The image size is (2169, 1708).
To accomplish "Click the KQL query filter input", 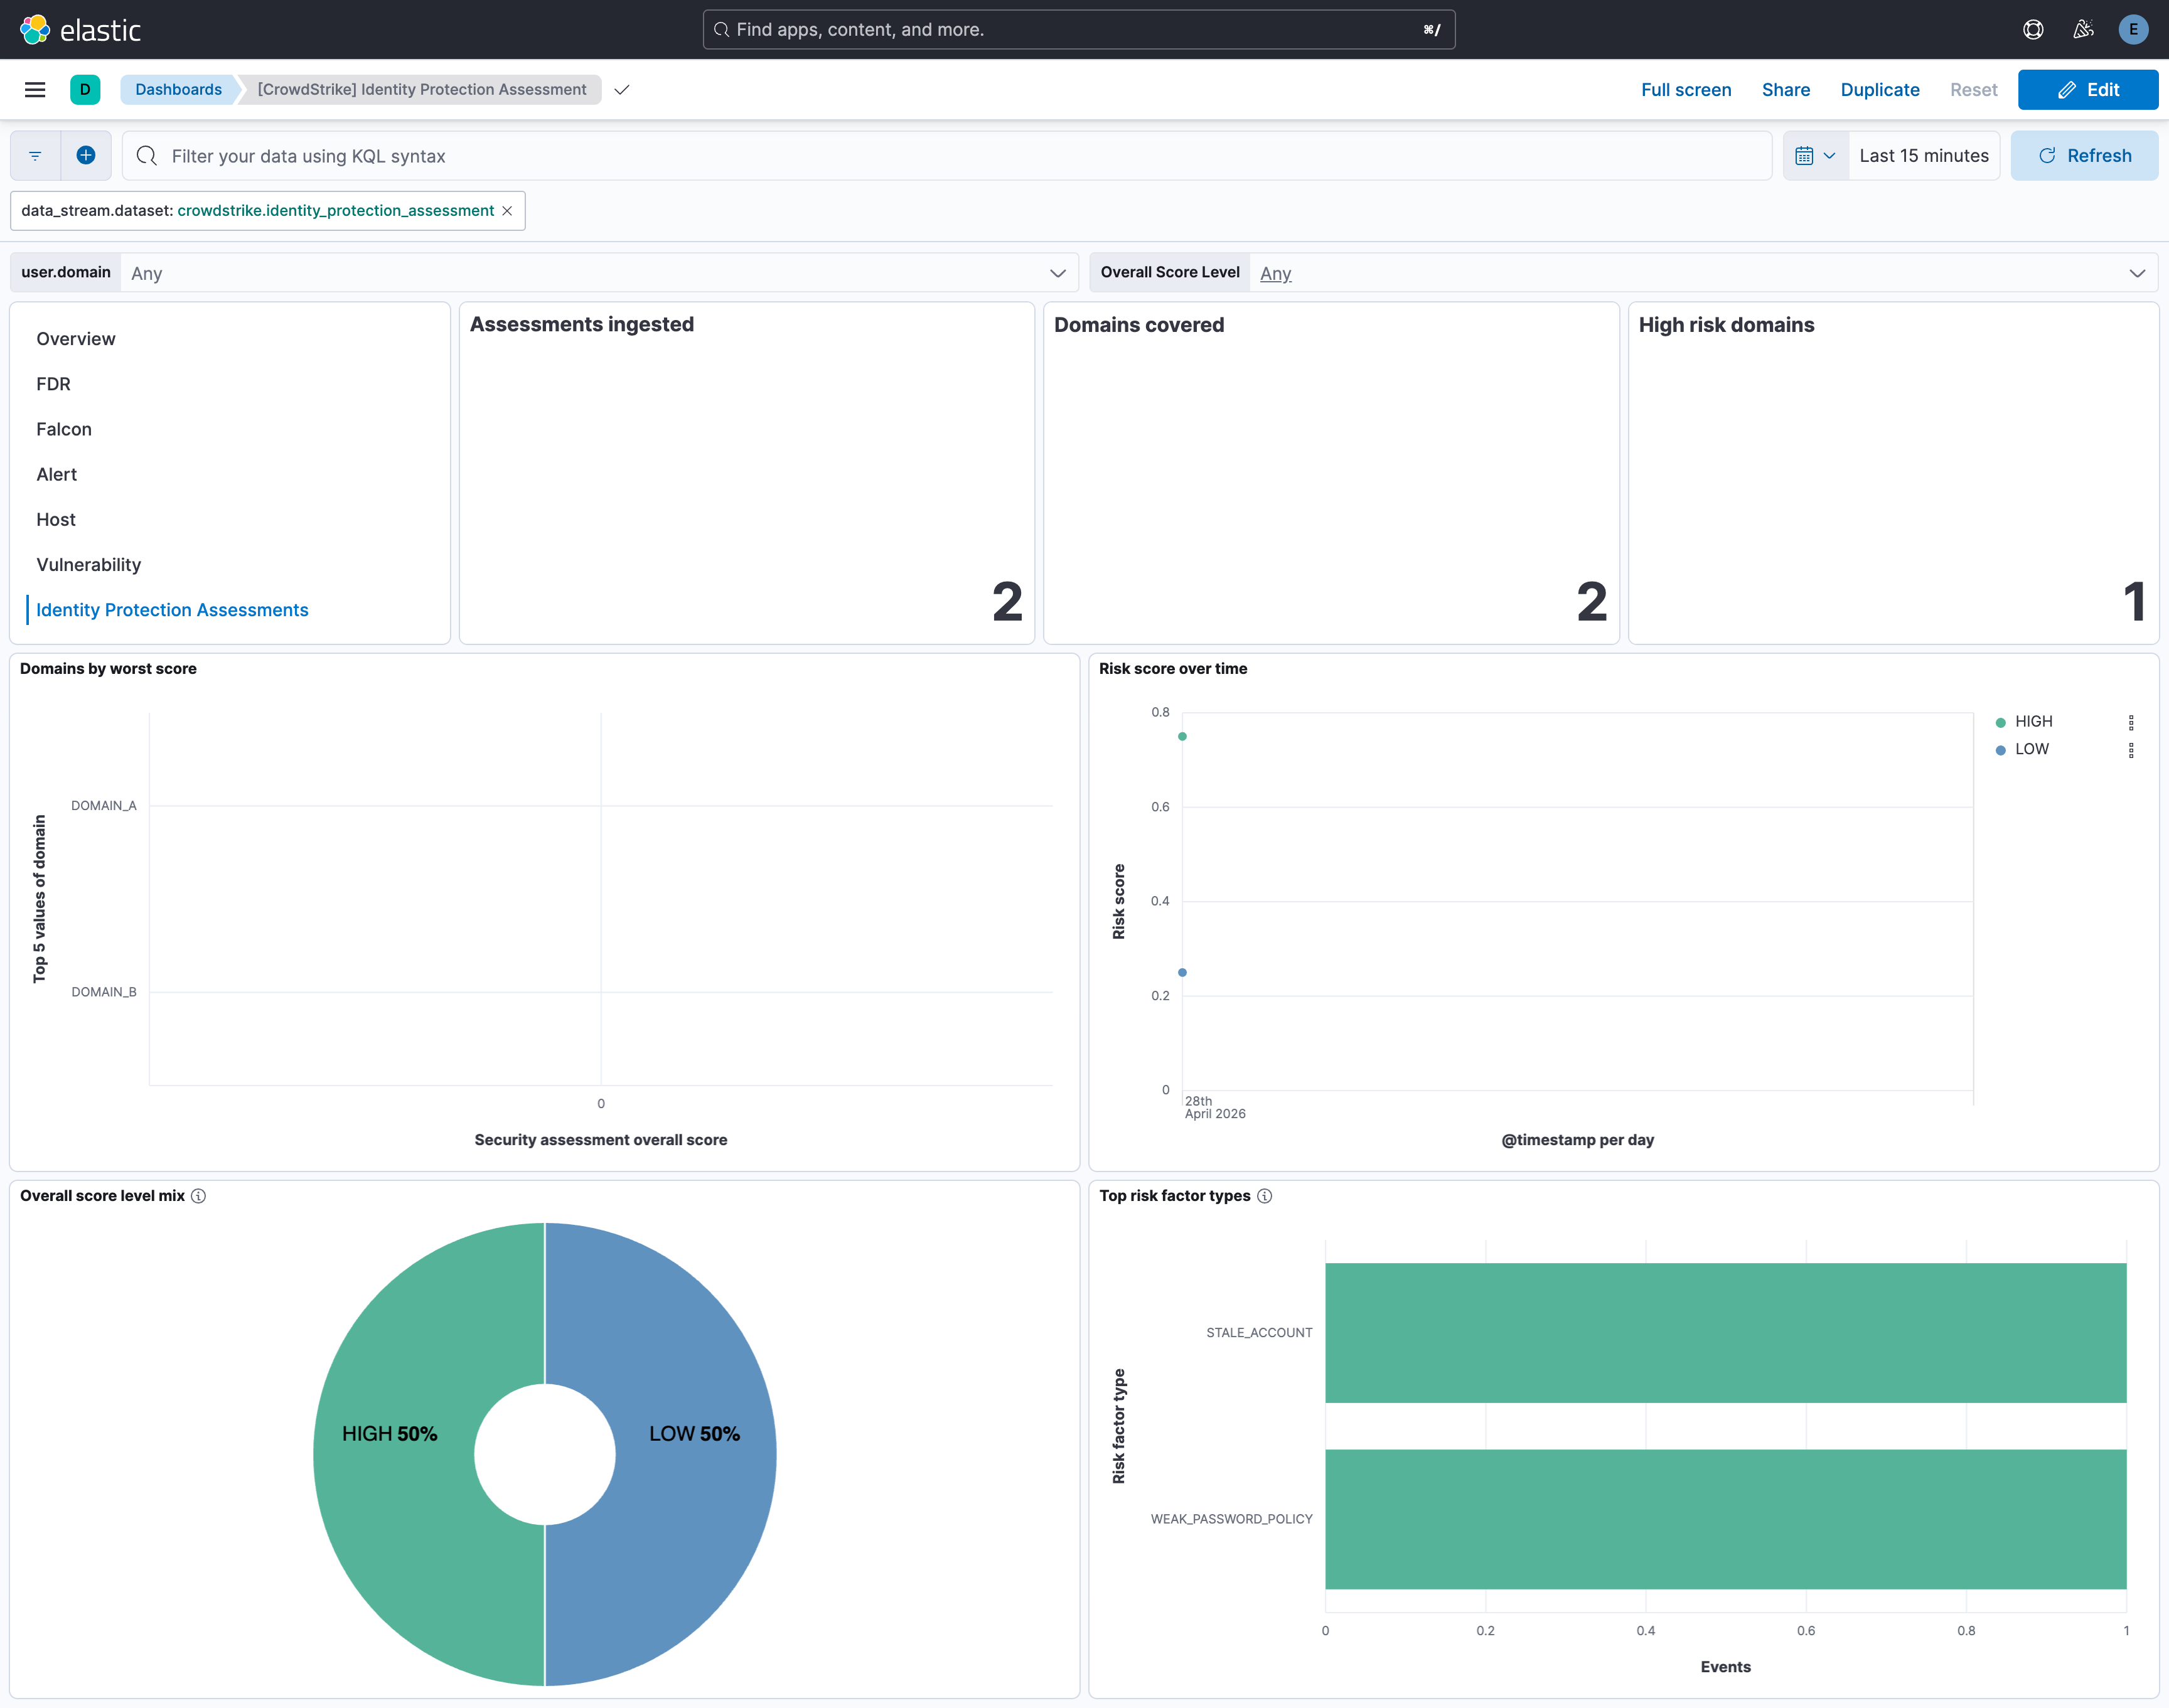I will (947, 156).
